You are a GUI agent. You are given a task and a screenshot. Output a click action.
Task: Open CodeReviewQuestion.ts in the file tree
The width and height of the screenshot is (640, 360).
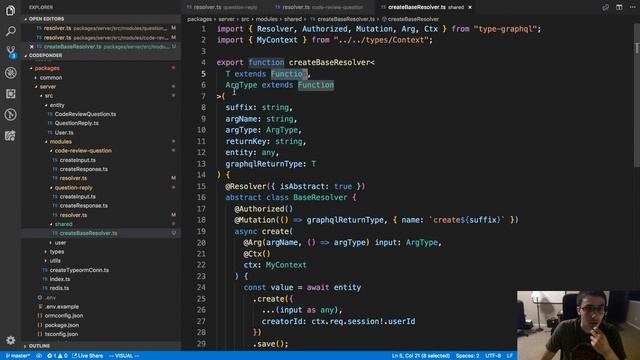click(x=85, y=114)
